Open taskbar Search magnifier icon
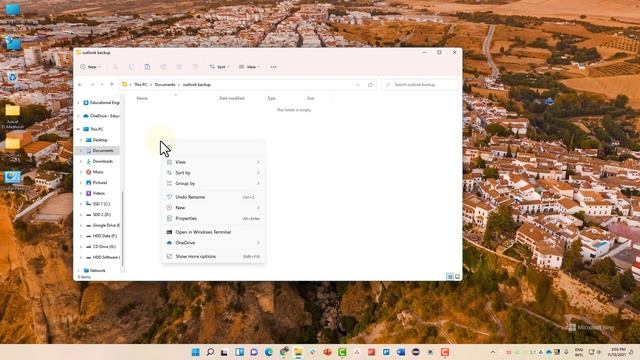Image resolution: width=640 pixels, height=360 pixels. tap(210, 352)
